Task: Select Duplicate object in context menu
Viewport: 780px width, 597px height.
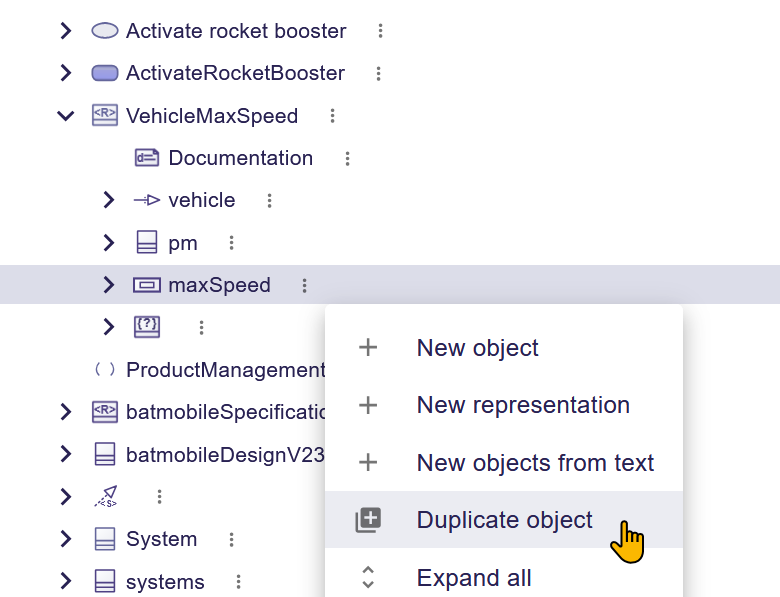Action: point(504,520)
